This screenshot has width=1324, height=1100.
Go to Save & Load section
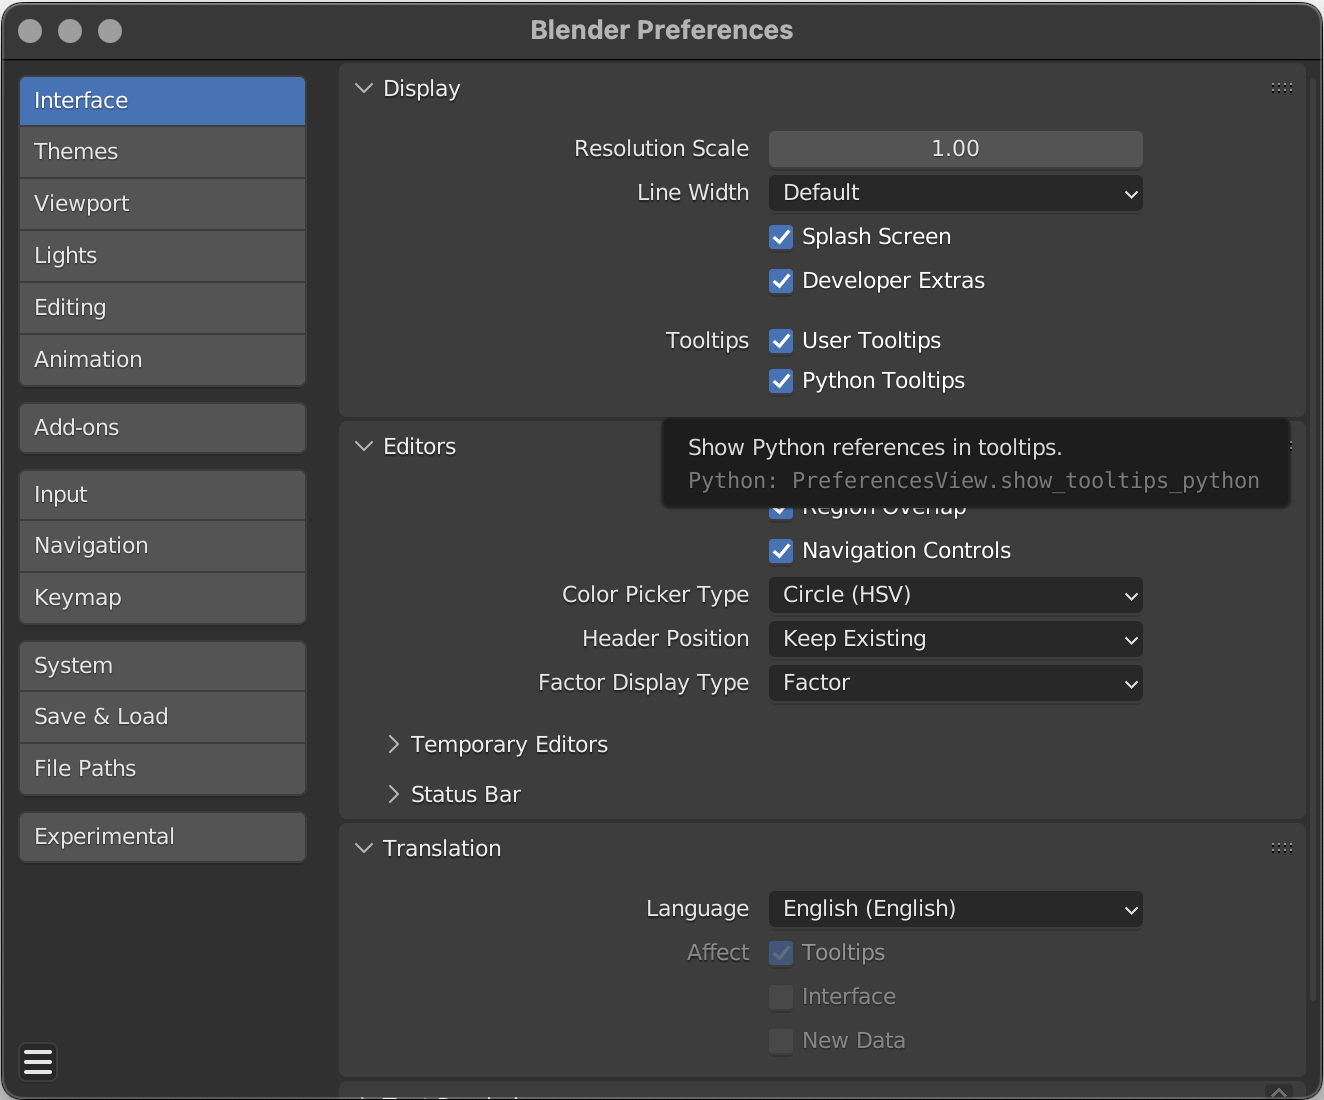point(162,717)
